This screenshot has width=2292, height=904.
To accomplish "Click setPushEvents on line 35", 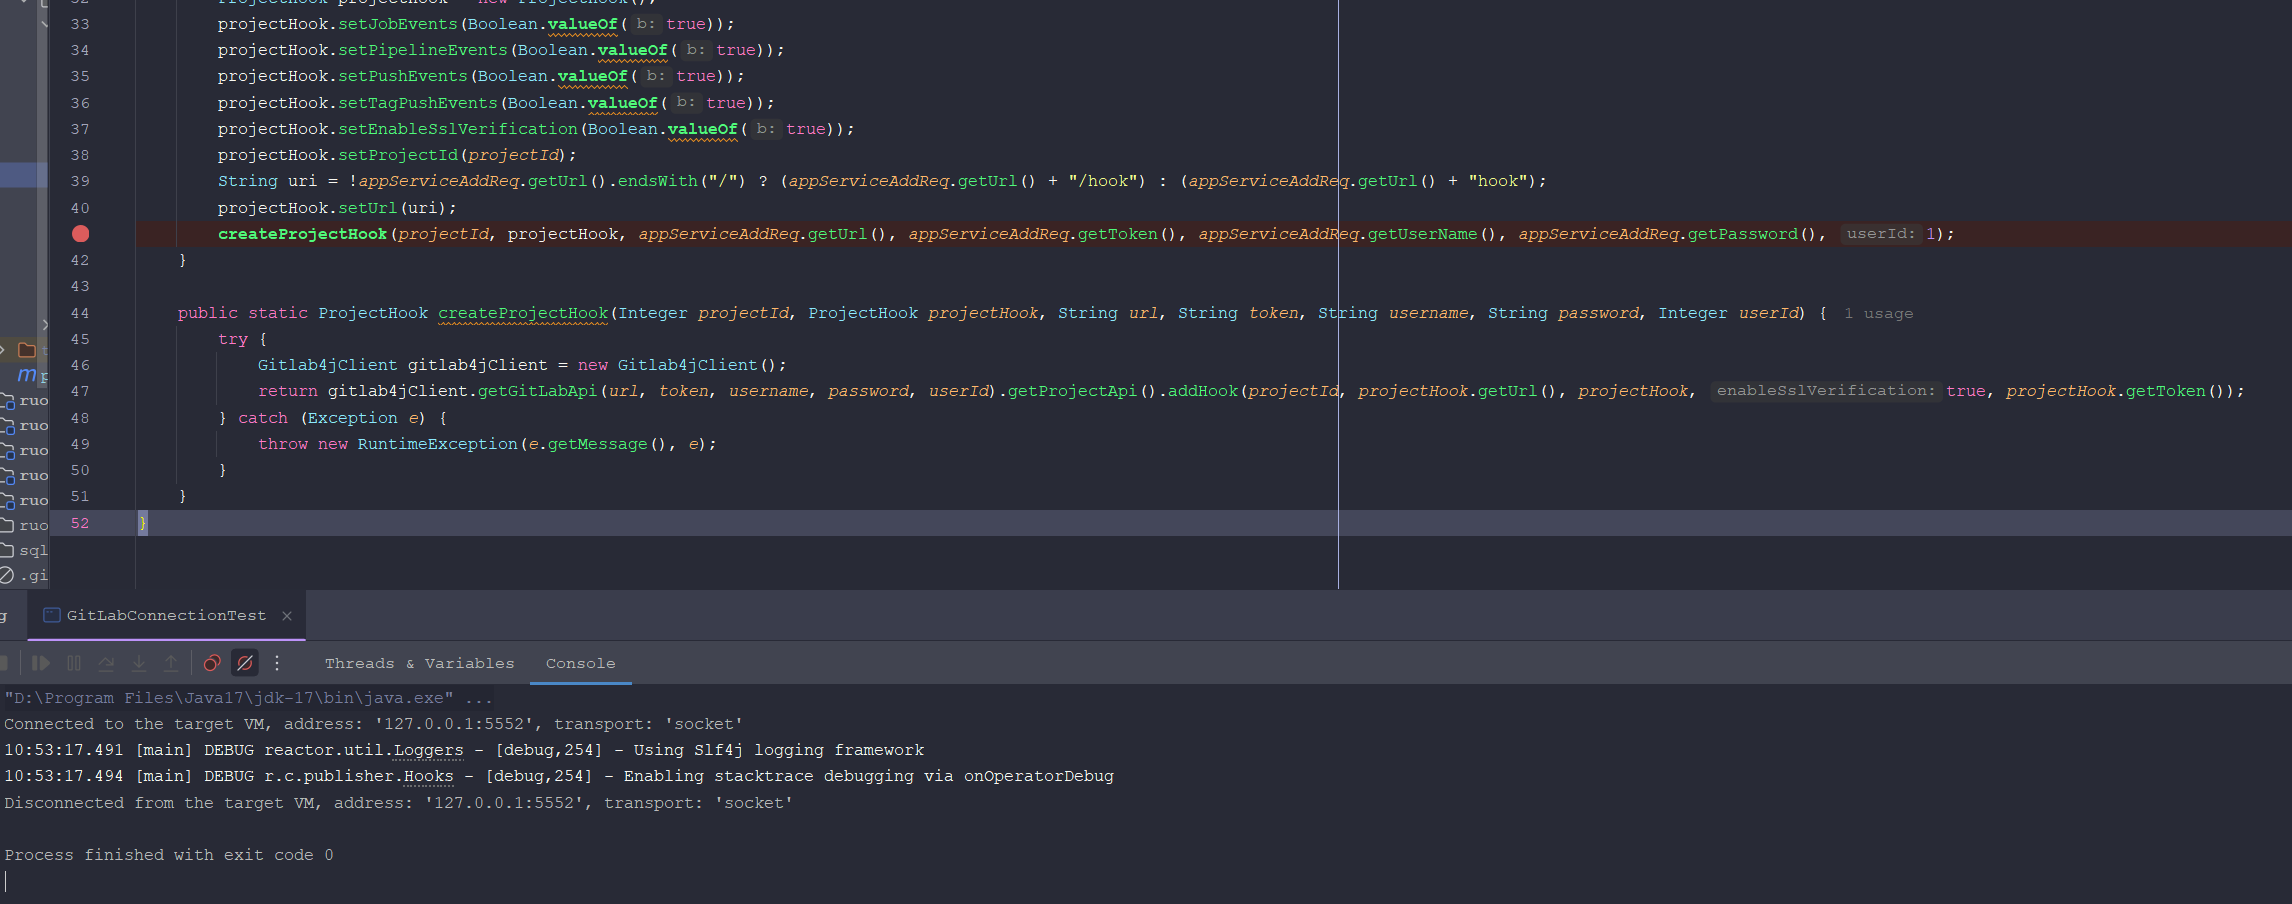I will pos(403,76).
